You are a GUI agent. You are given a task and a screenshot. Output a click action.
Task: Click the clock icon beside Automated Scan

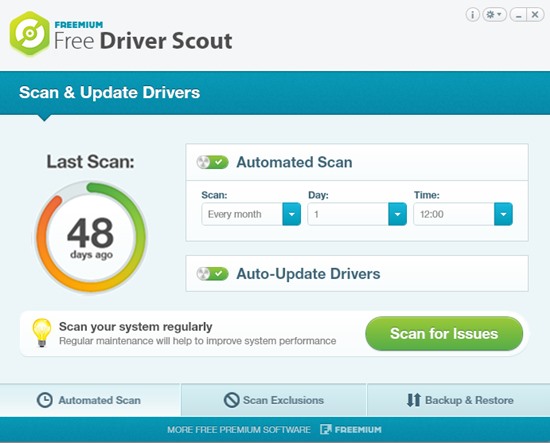[x=45, y=400]
